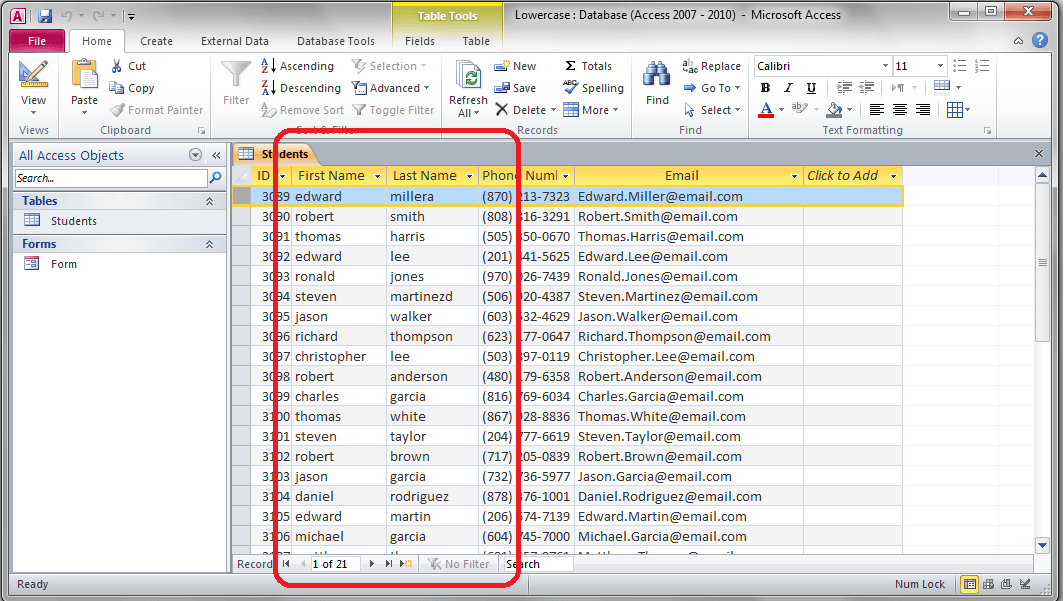Center align text

900,110
